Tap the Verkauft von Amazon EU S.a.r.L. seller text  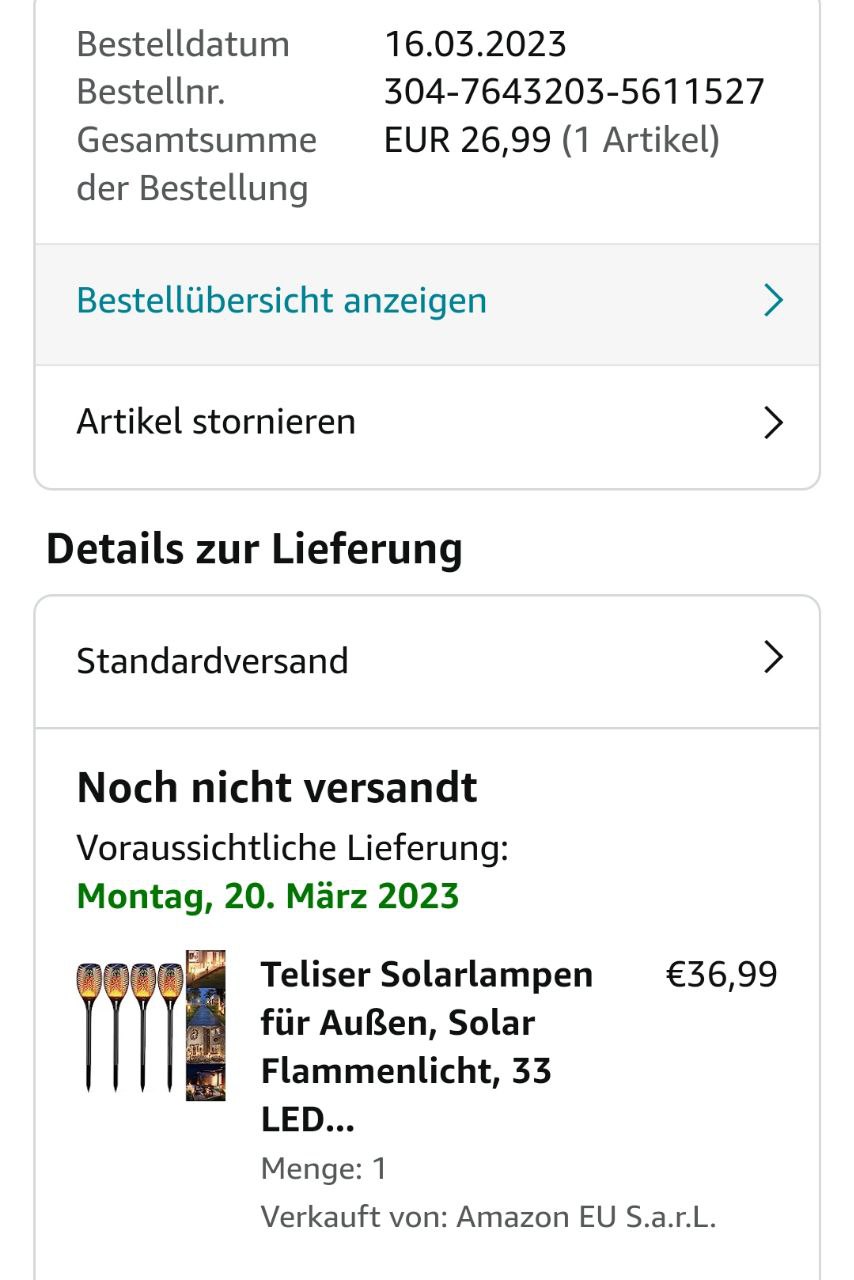488,1217
